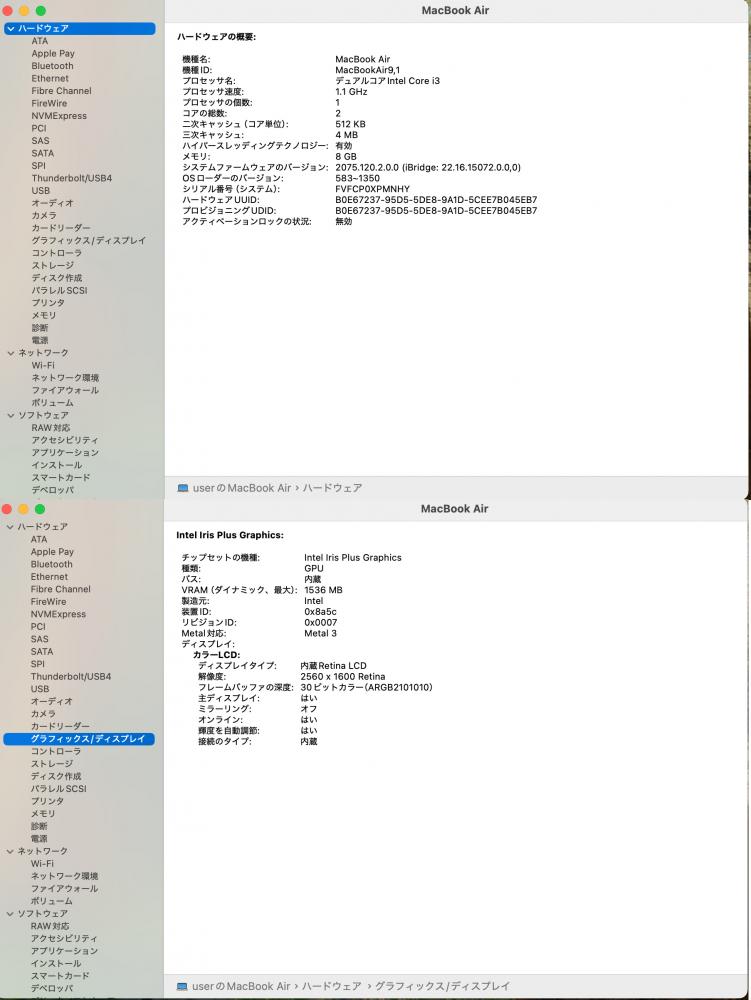751x1000 pixels.
Task: Click ハードウェア breadcrumb in top path bar
Action: (x=332, y=488)
